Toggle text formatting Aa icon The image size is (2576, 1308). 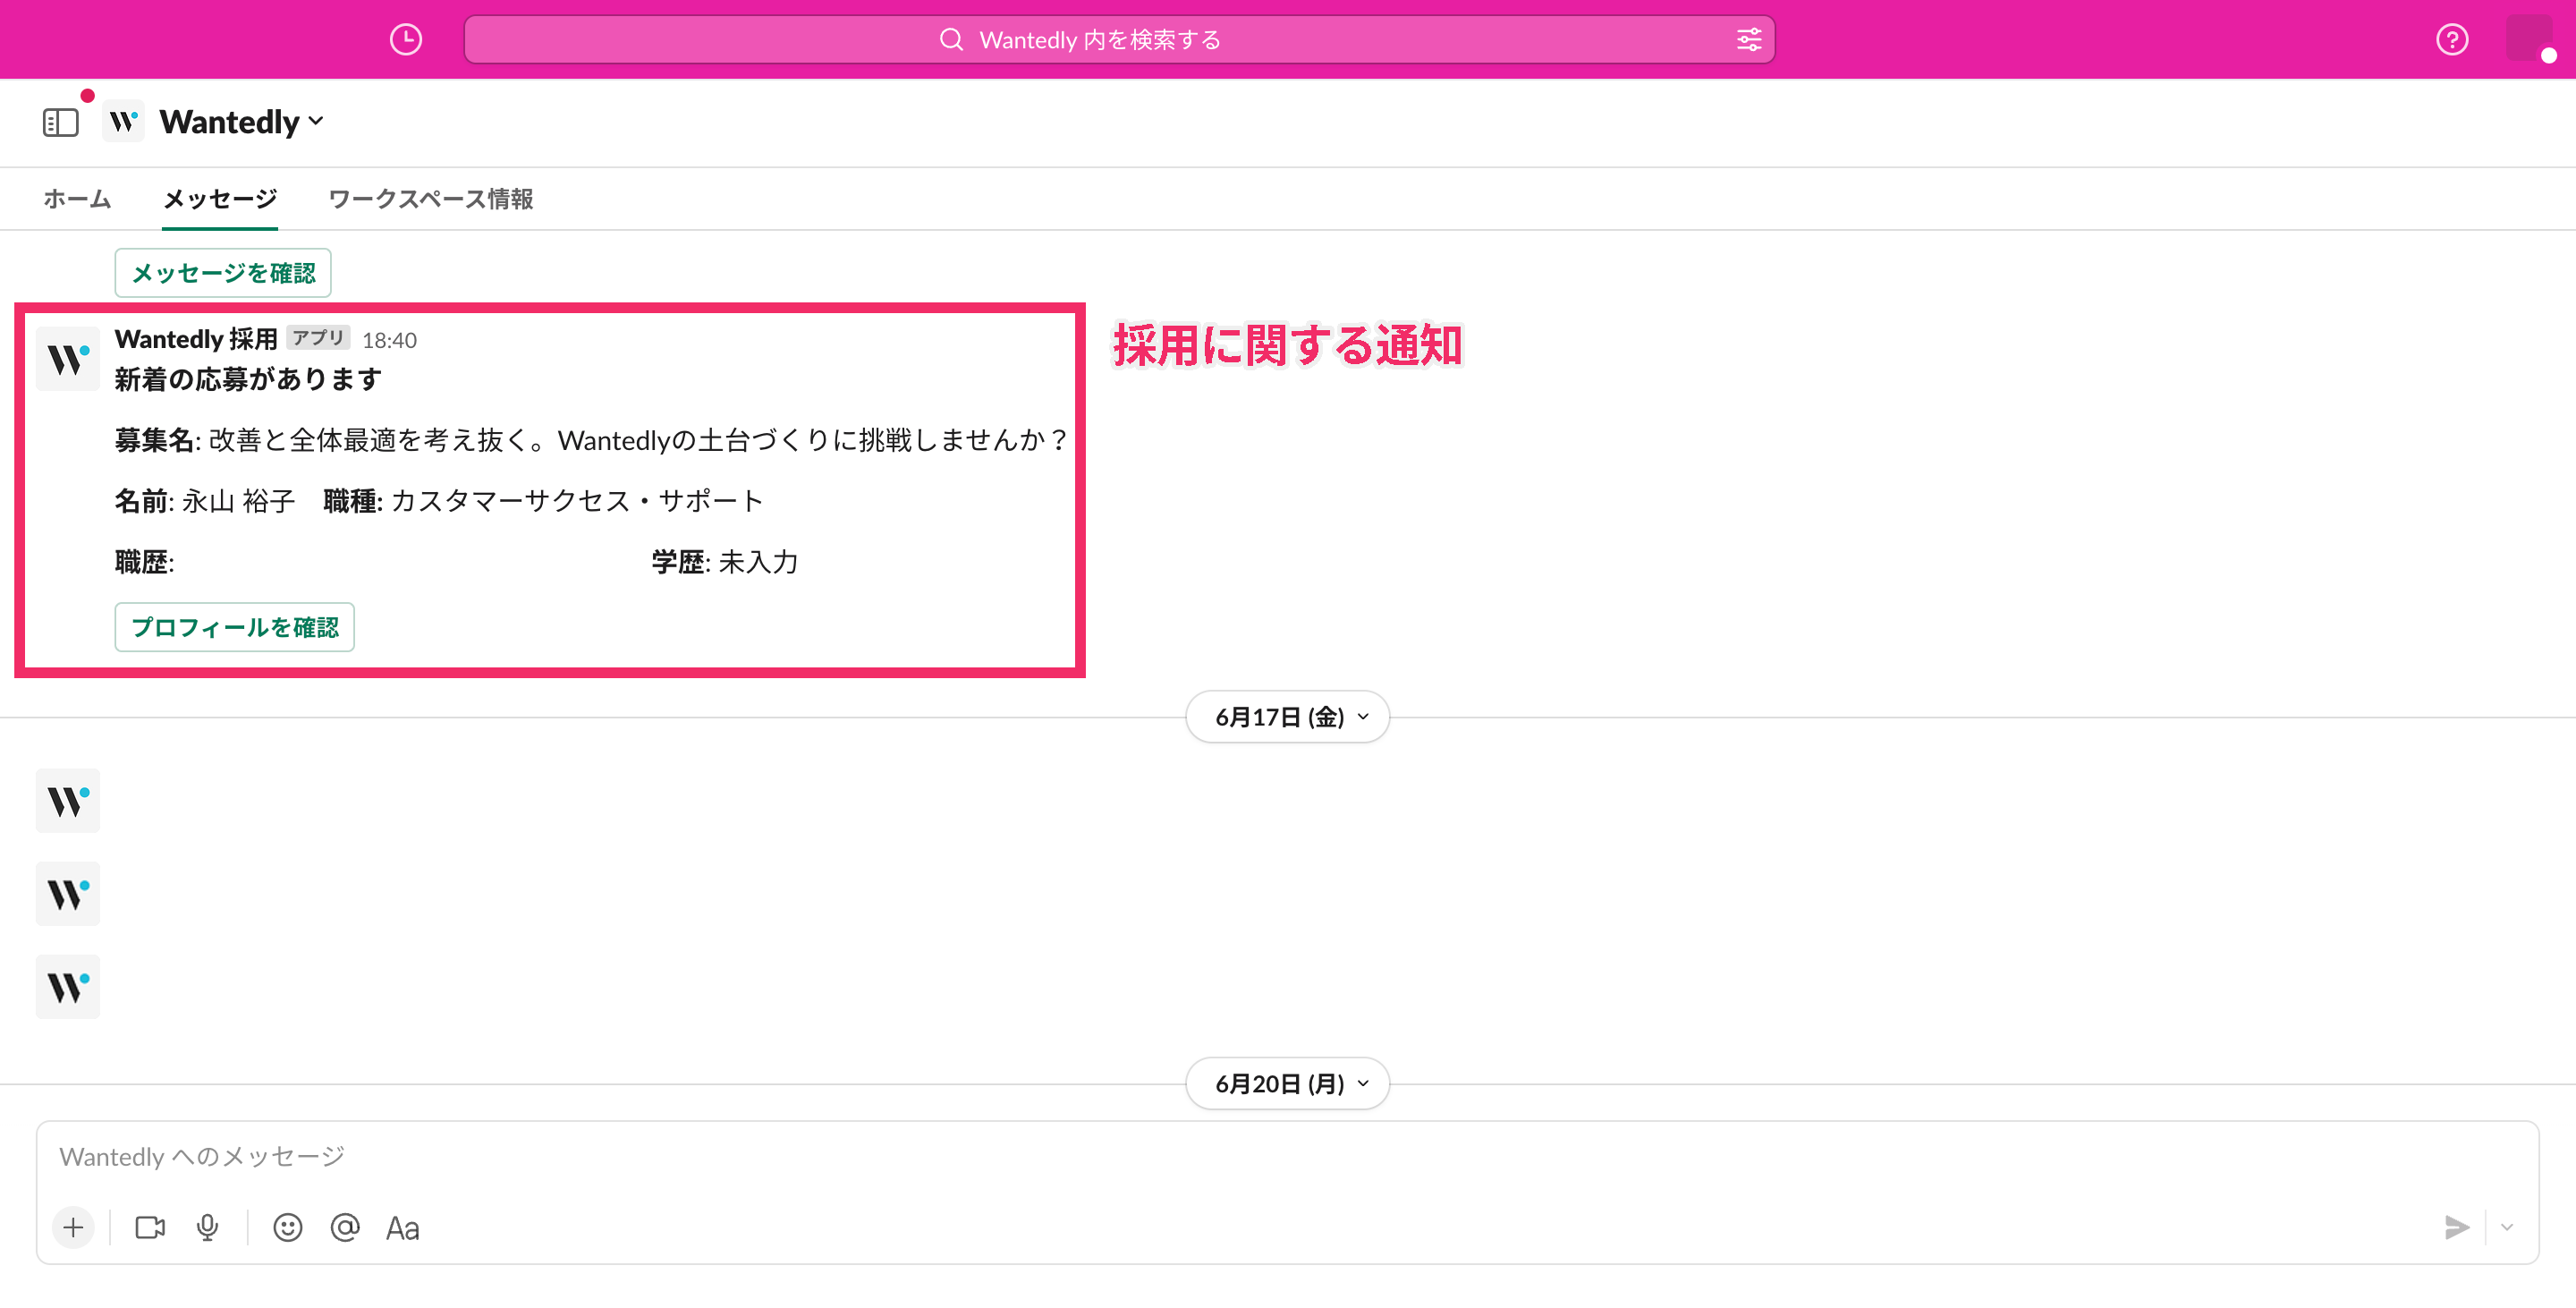(x=403, y=1228)
